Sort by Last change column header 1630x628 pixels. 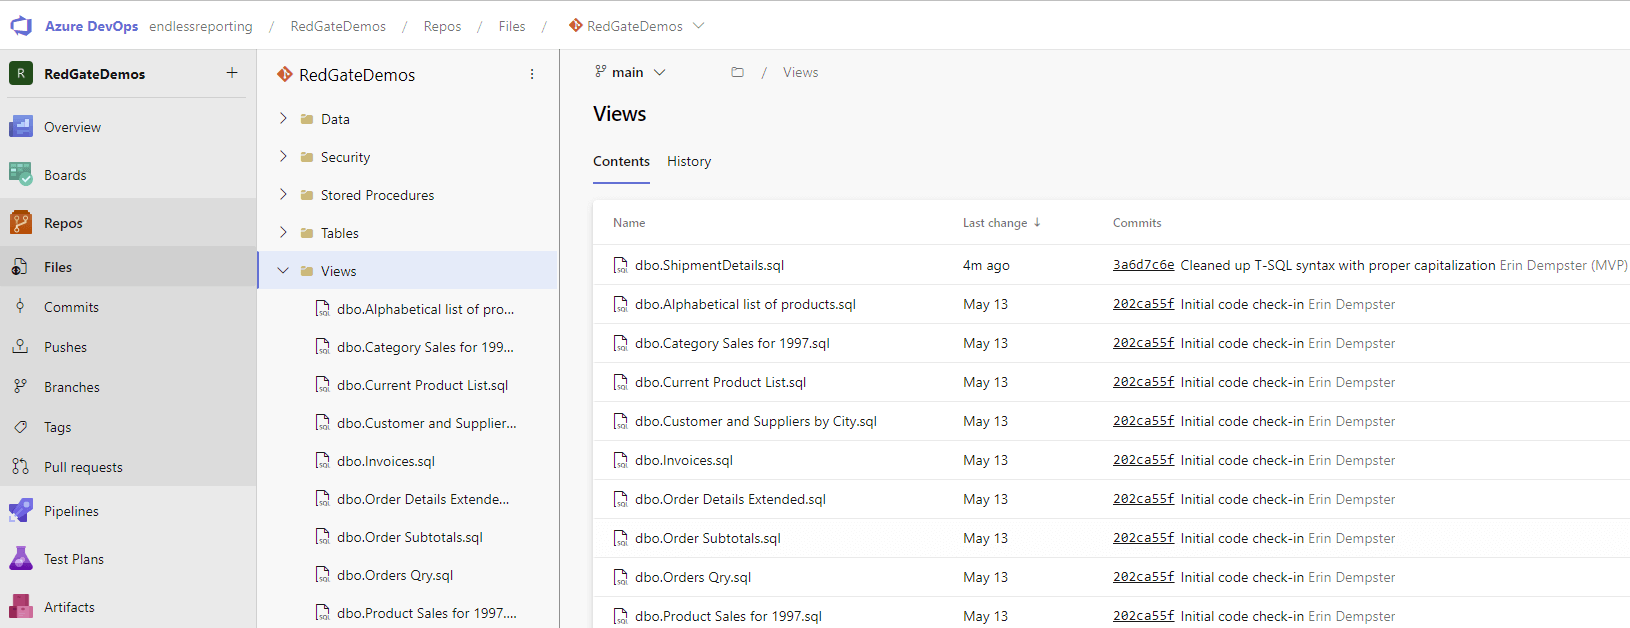pos(995,223)
